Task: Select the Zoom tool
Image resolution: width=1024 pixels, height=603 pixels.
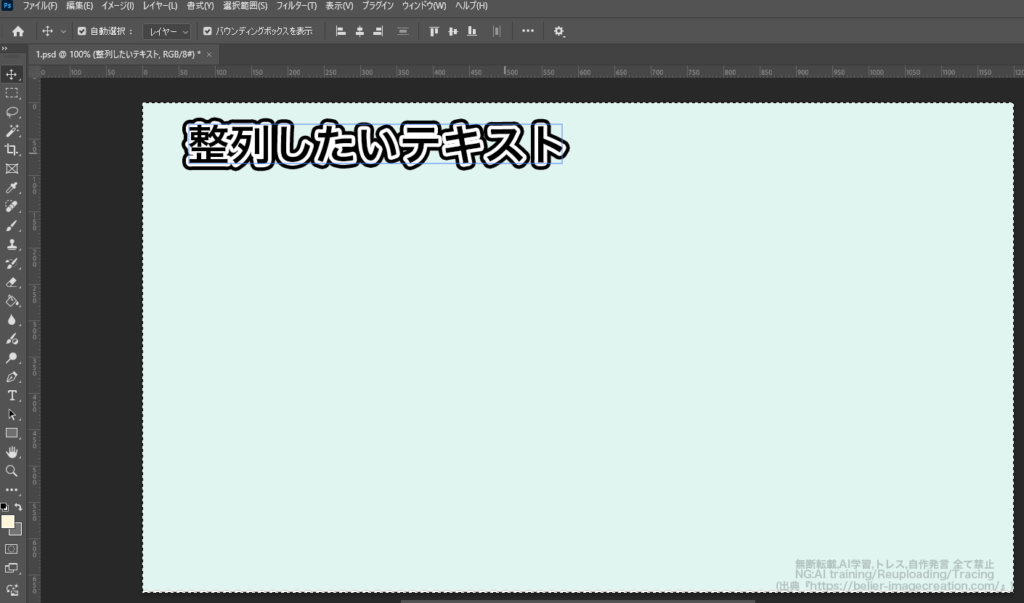Action: (x=12, y=470)
